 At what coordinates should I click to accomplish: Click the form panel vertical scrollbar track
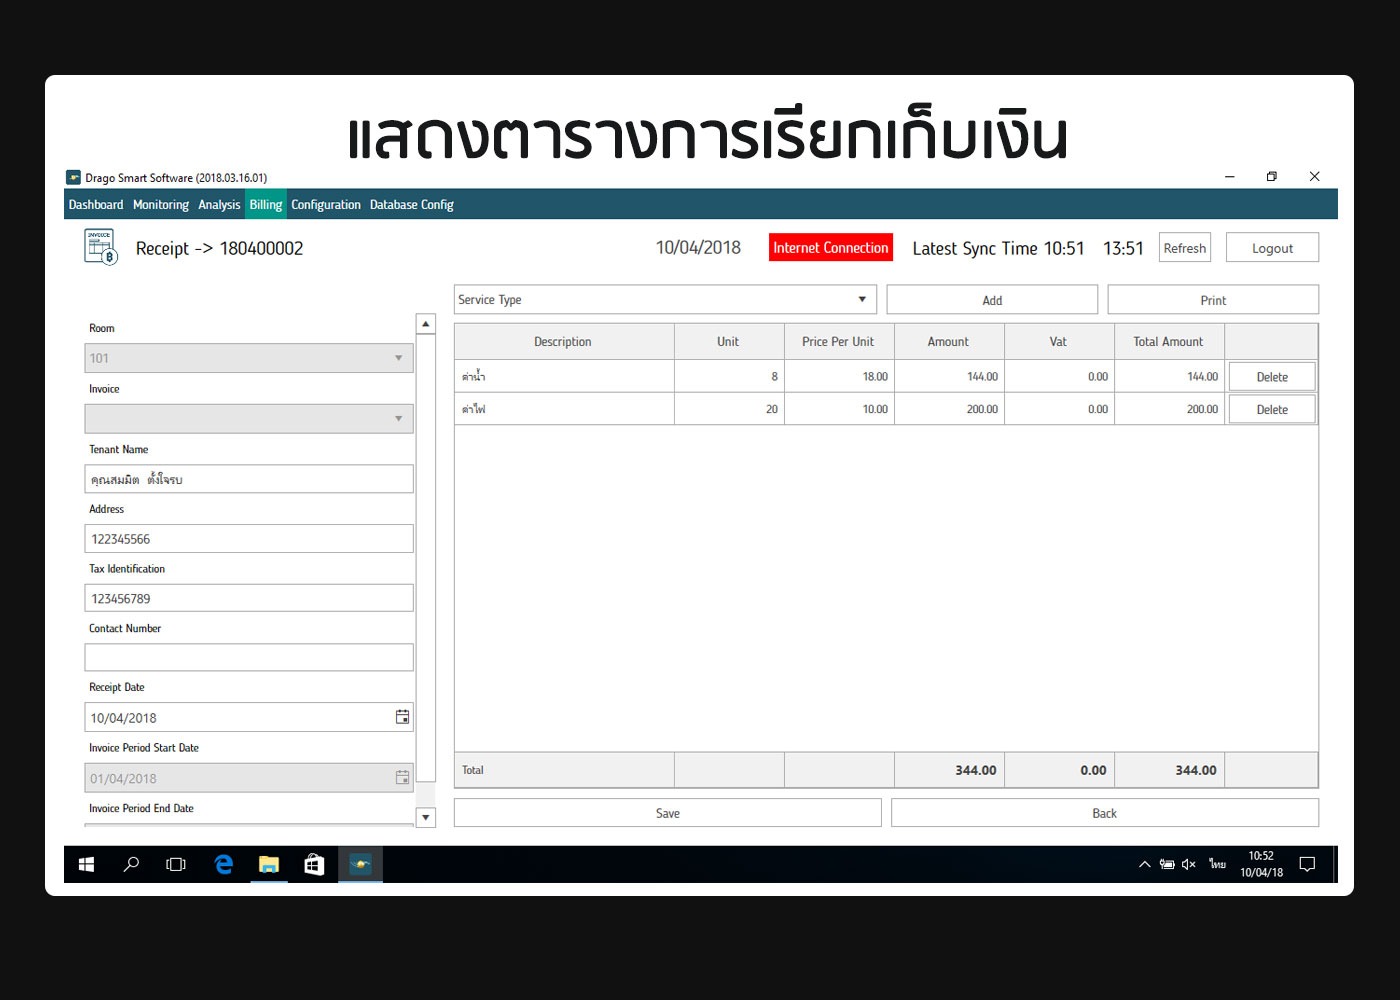click(426, 570)
